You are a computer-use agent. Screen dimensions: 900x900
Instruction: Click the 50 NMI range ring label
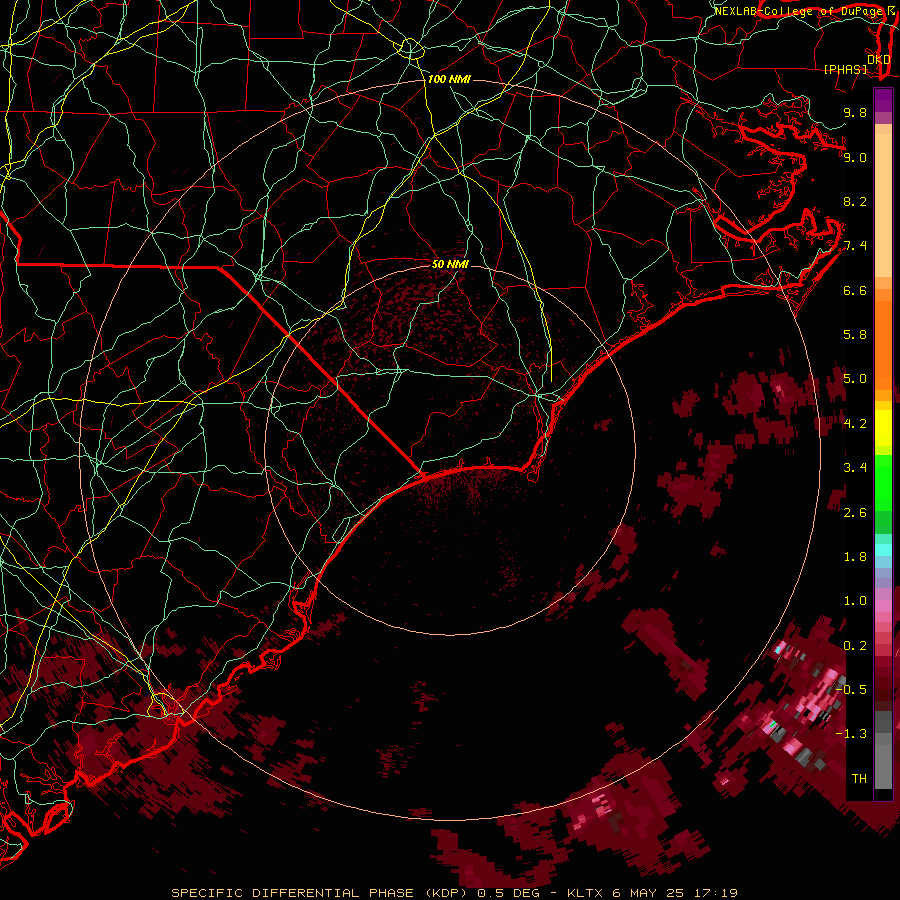pyautogui.click(x=450, y=265)
